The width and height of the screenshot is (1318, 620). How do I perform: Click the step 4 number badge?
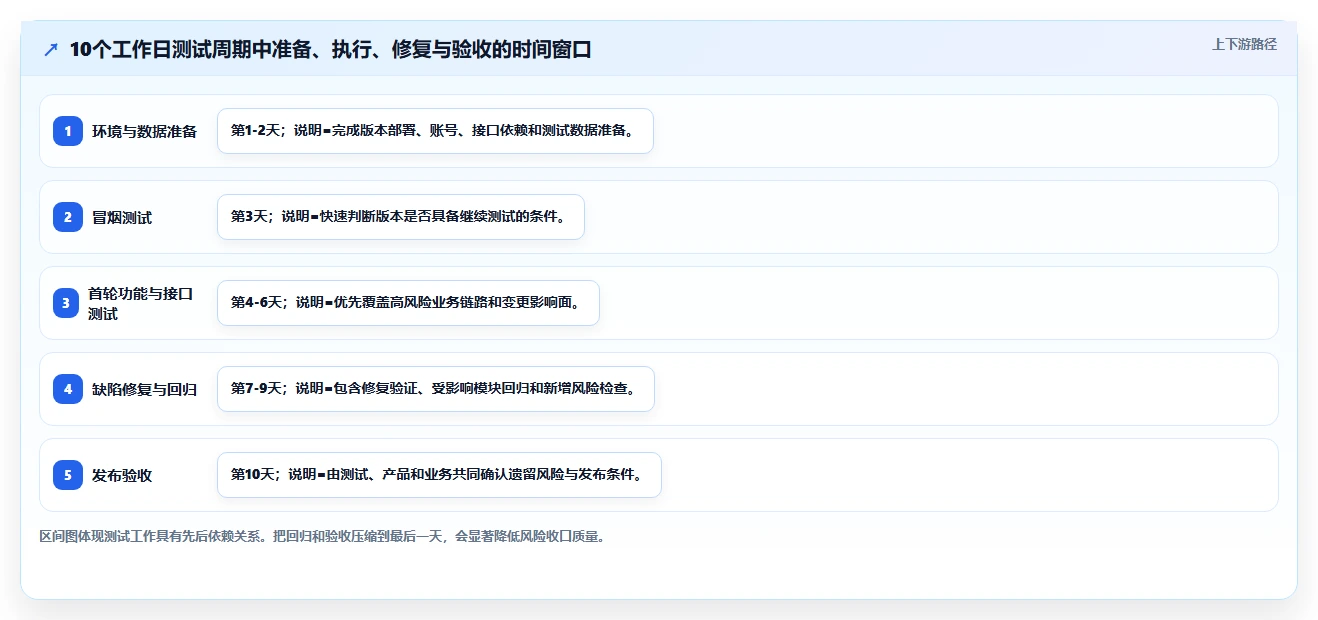point(68,389)
